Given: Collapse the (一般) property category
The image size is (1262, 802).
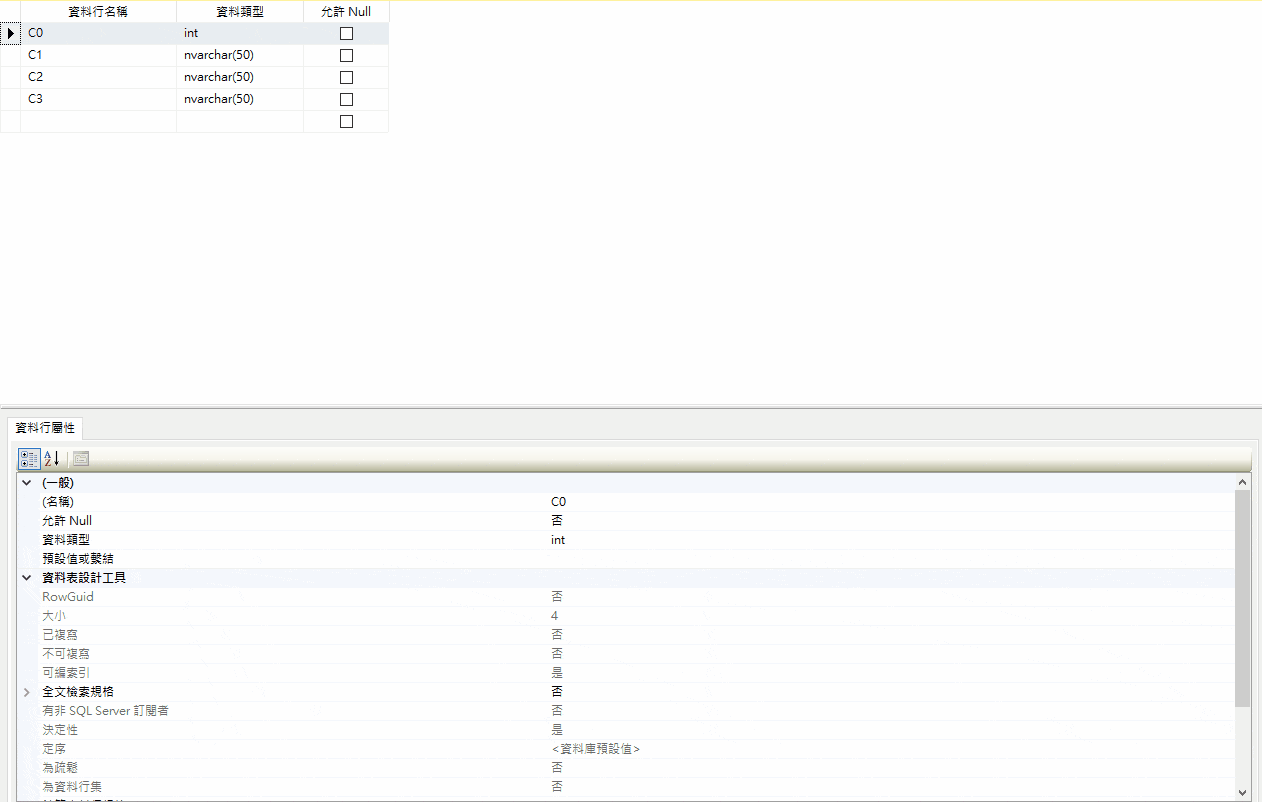Looking at the screenshot, I should [x=27, y=483].
